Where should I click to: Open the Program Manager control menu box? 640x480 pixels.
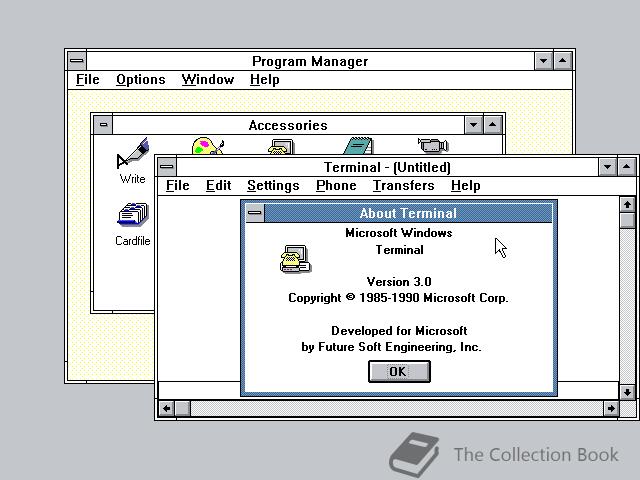[x=77, y=61]
